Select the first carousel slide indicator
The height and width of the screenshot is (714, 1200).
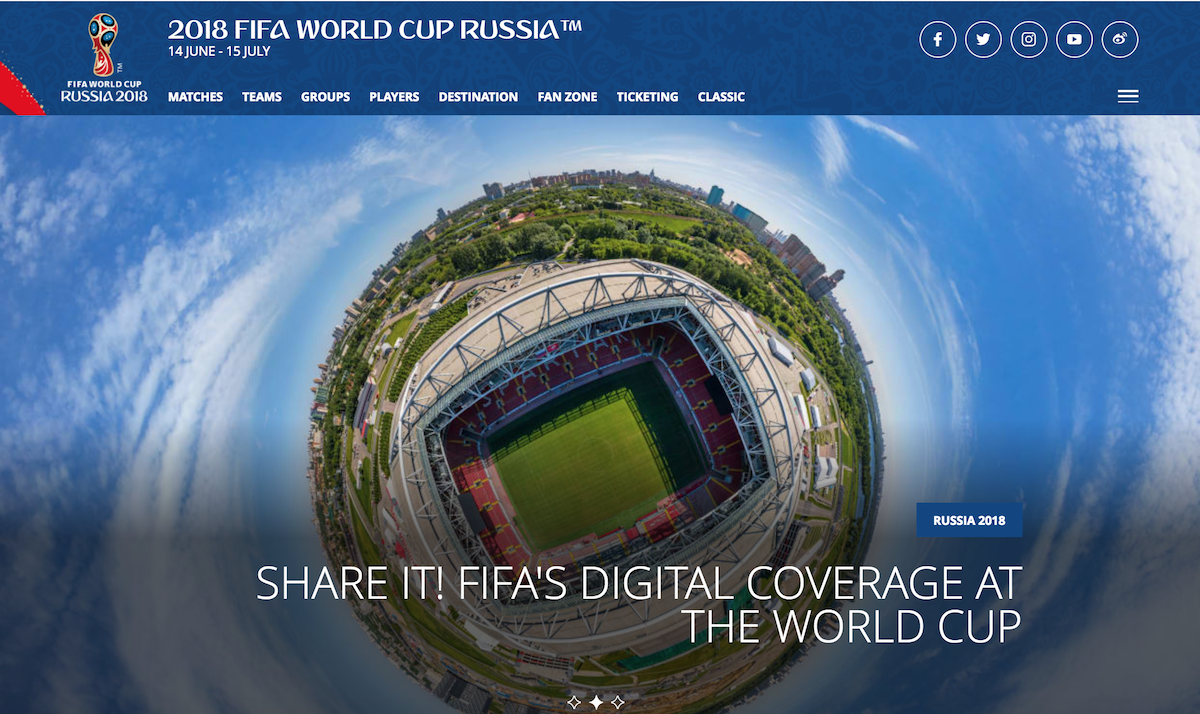(x=574, y=702)
